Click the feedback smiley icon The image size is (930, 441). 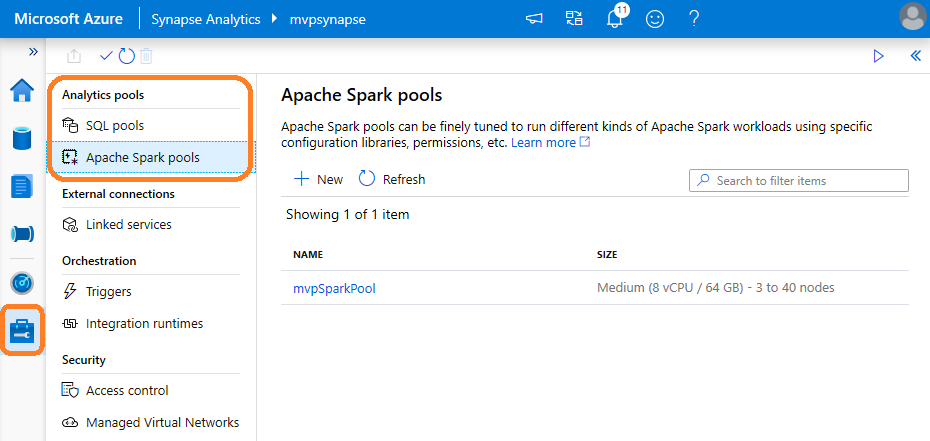click(655, 19)
